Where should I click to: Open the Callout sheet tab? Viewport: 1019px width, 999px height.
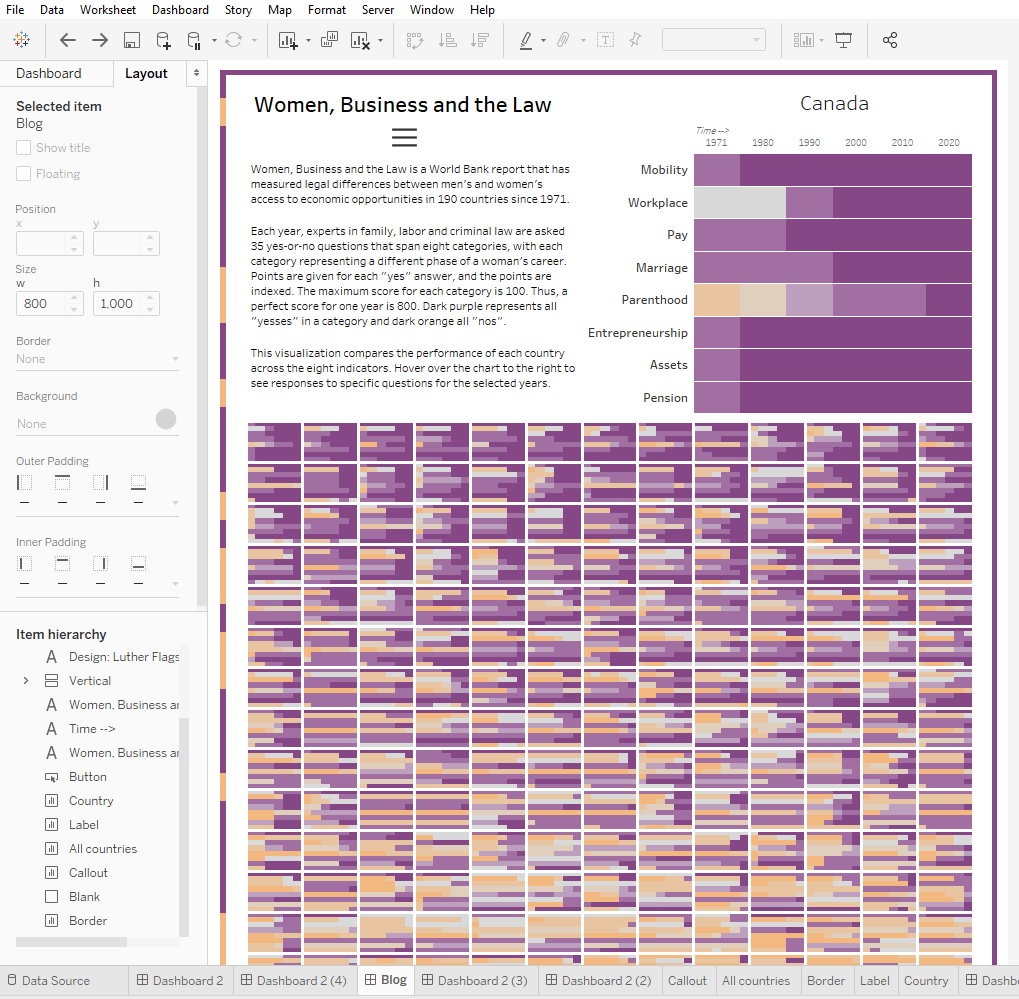[687, 981]
